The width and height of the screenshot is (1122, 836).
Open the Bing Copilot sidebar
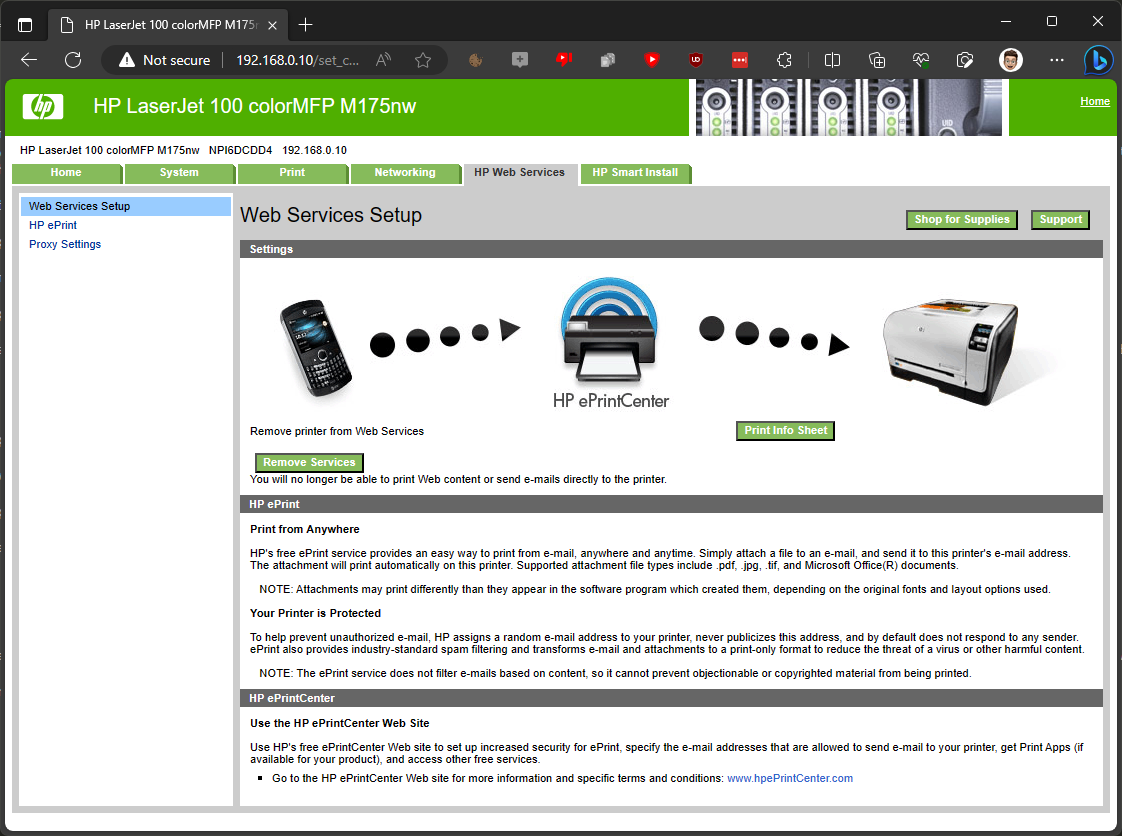[1098, 60]
